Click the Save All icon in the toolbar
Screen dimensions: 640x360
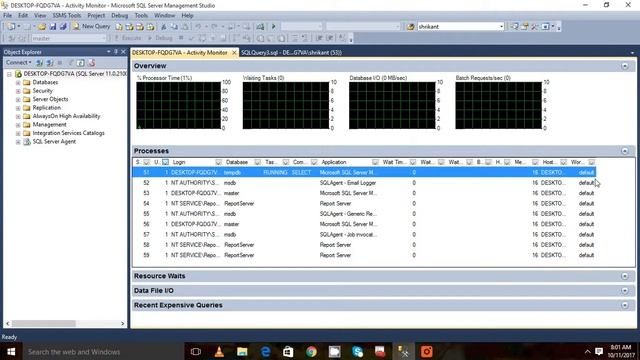pyautogui.click(x=63, y=27)
